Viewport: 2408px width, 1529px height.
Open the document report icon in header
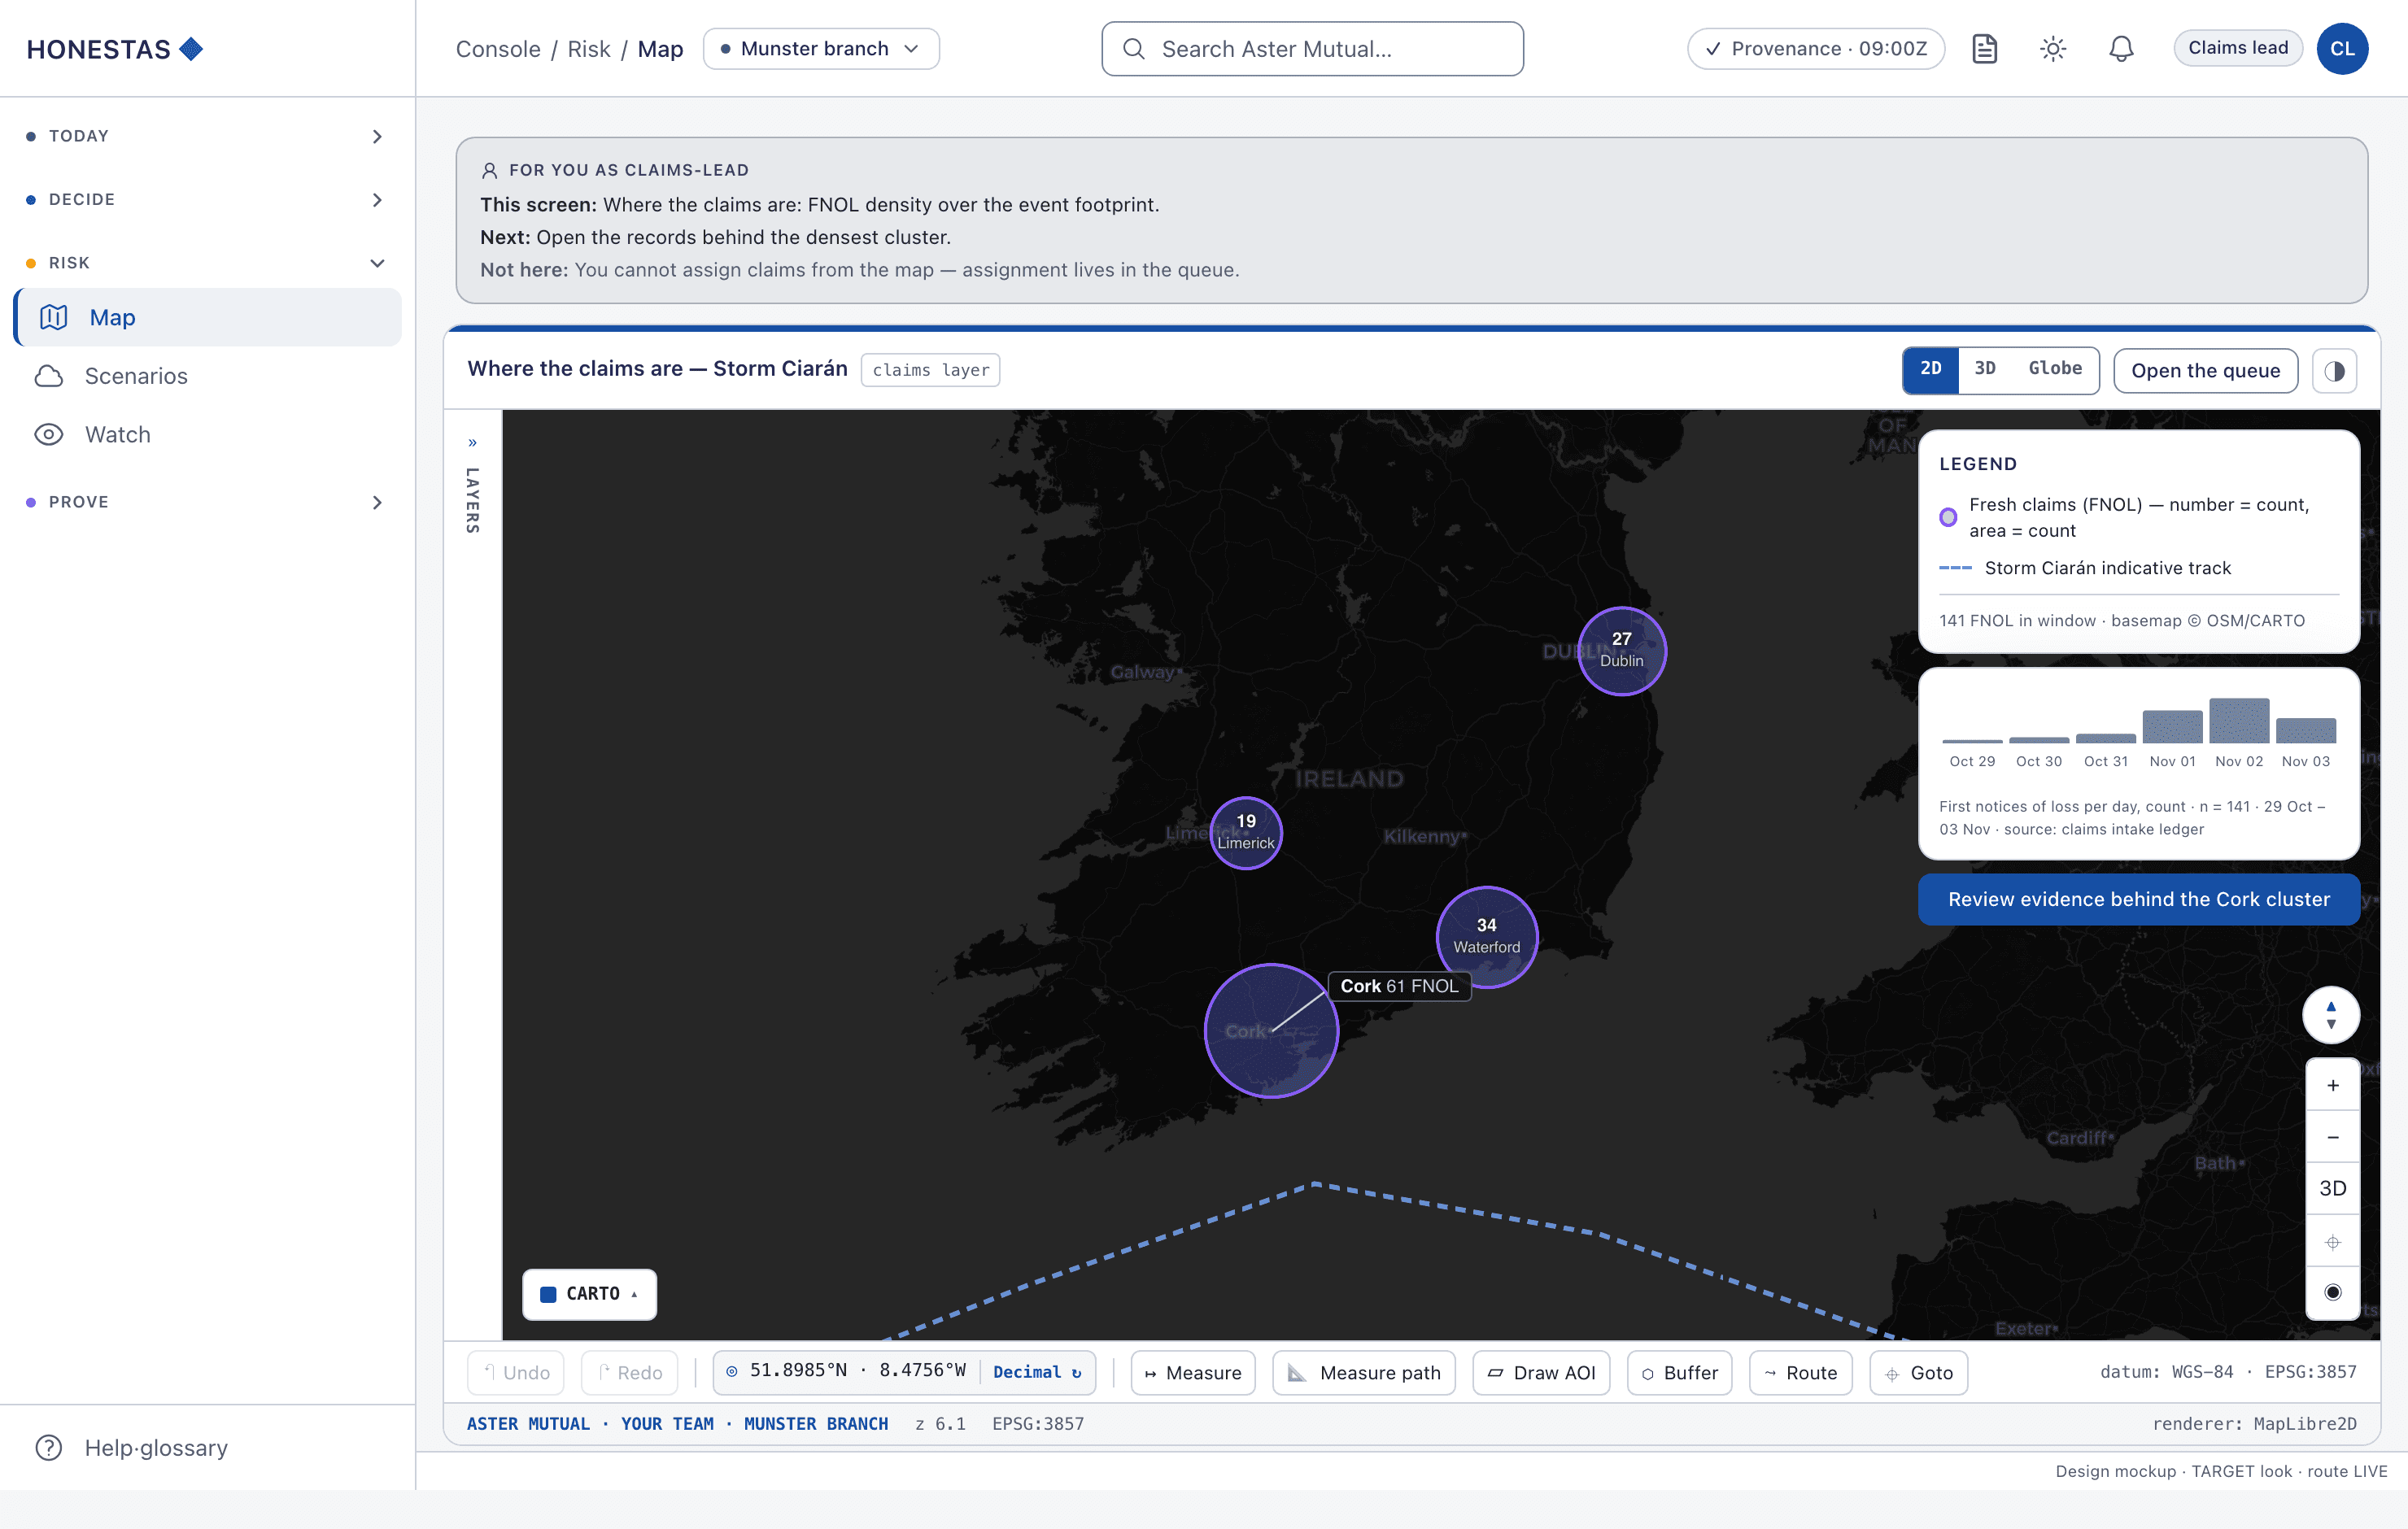coord(1984,49)
